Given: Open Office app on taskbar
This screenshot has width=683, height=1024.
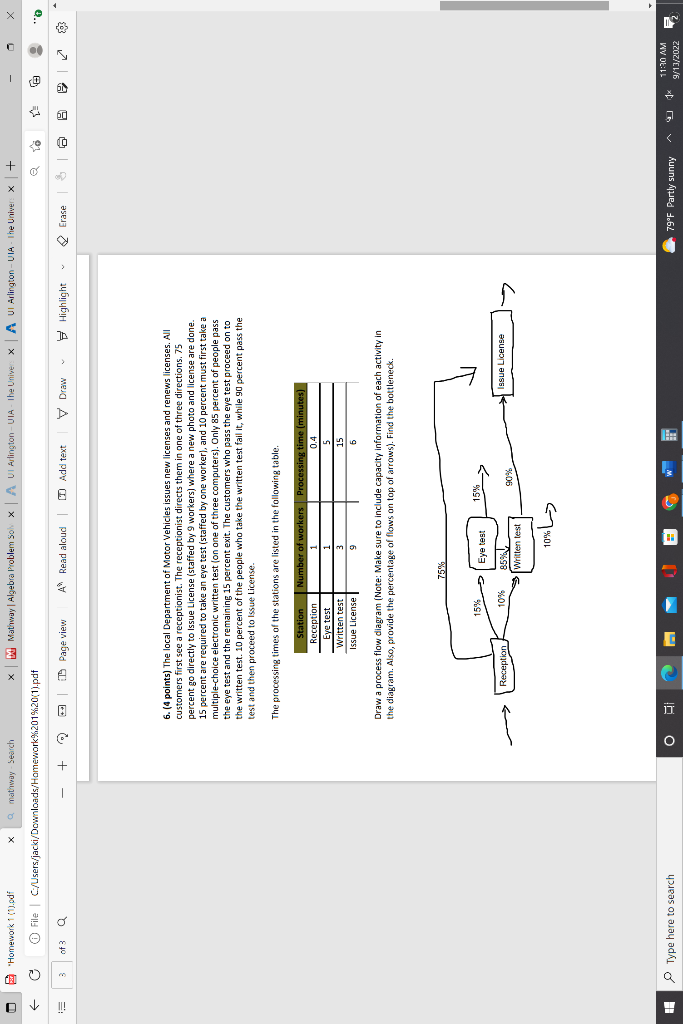Looking at the screenshot, I should click(x=669, y=571).
